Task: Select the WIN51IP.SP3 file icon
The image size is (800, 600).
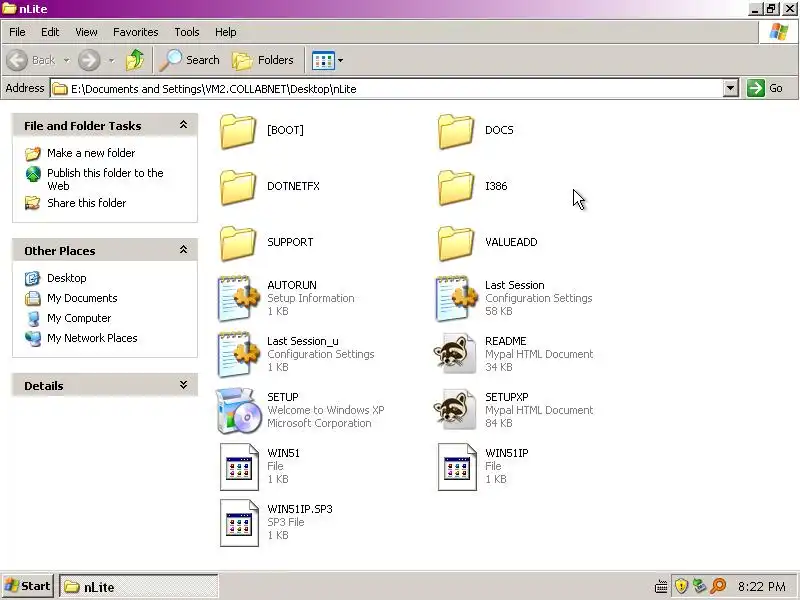Action: (239, 523)
